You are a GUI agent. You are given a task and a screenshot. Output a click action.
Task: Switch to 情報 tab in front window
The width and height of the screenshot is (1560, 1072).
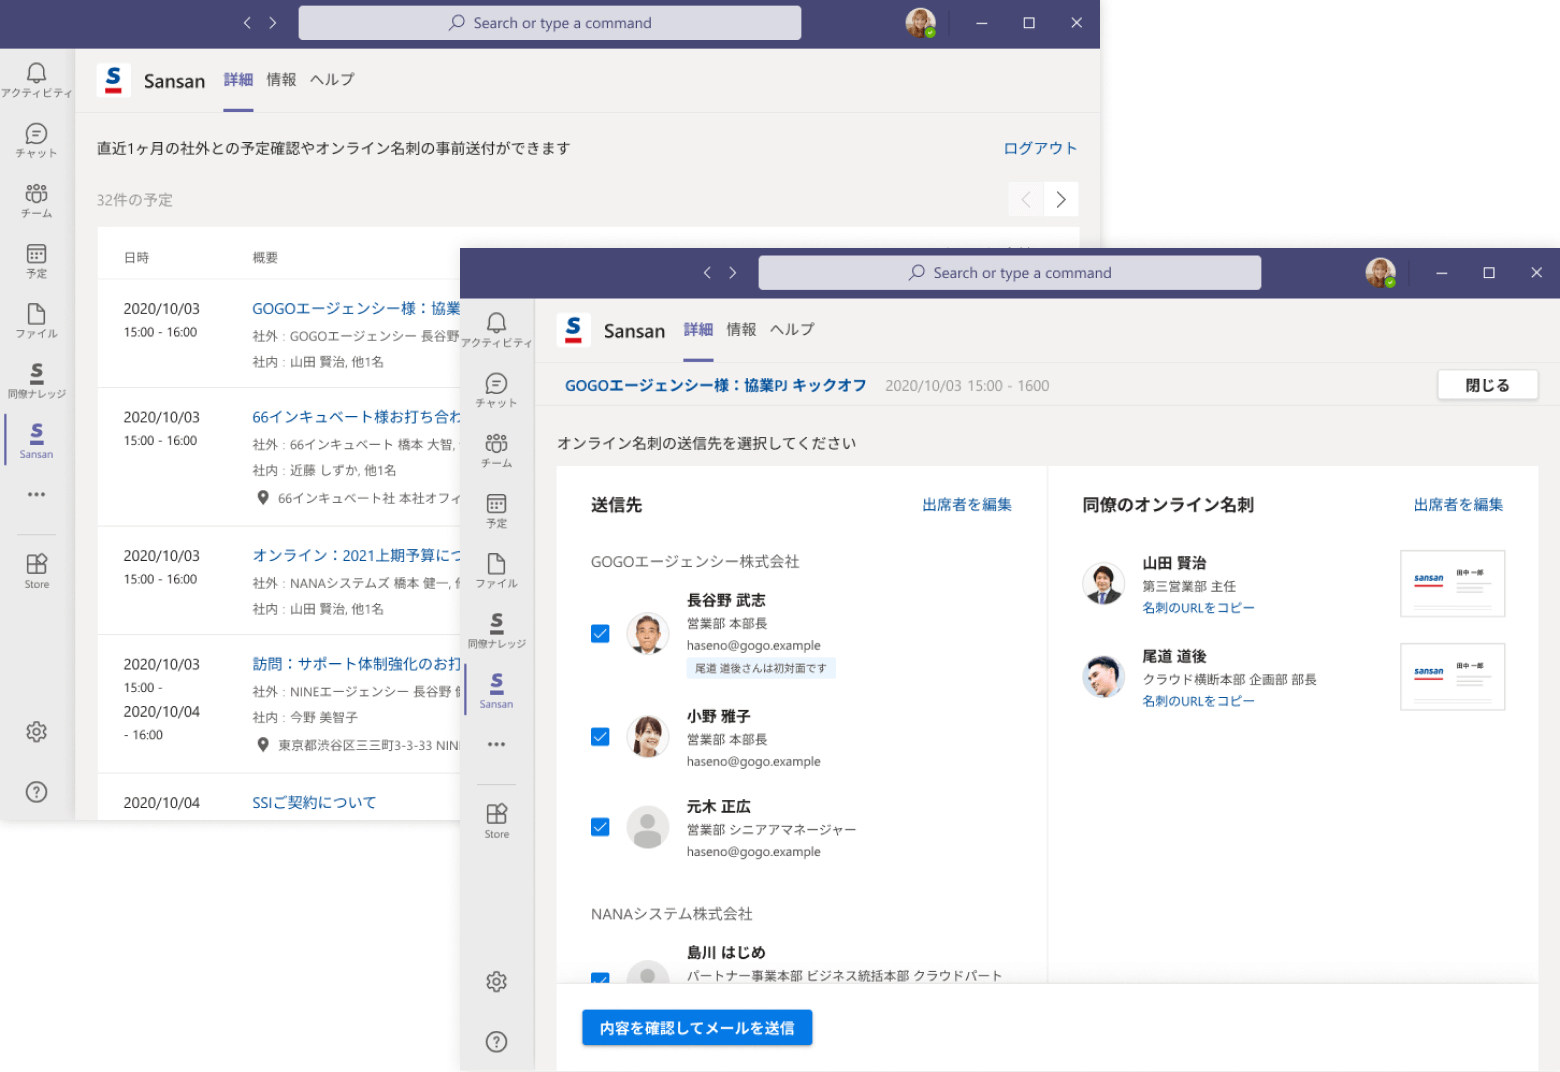pos(741,330)
